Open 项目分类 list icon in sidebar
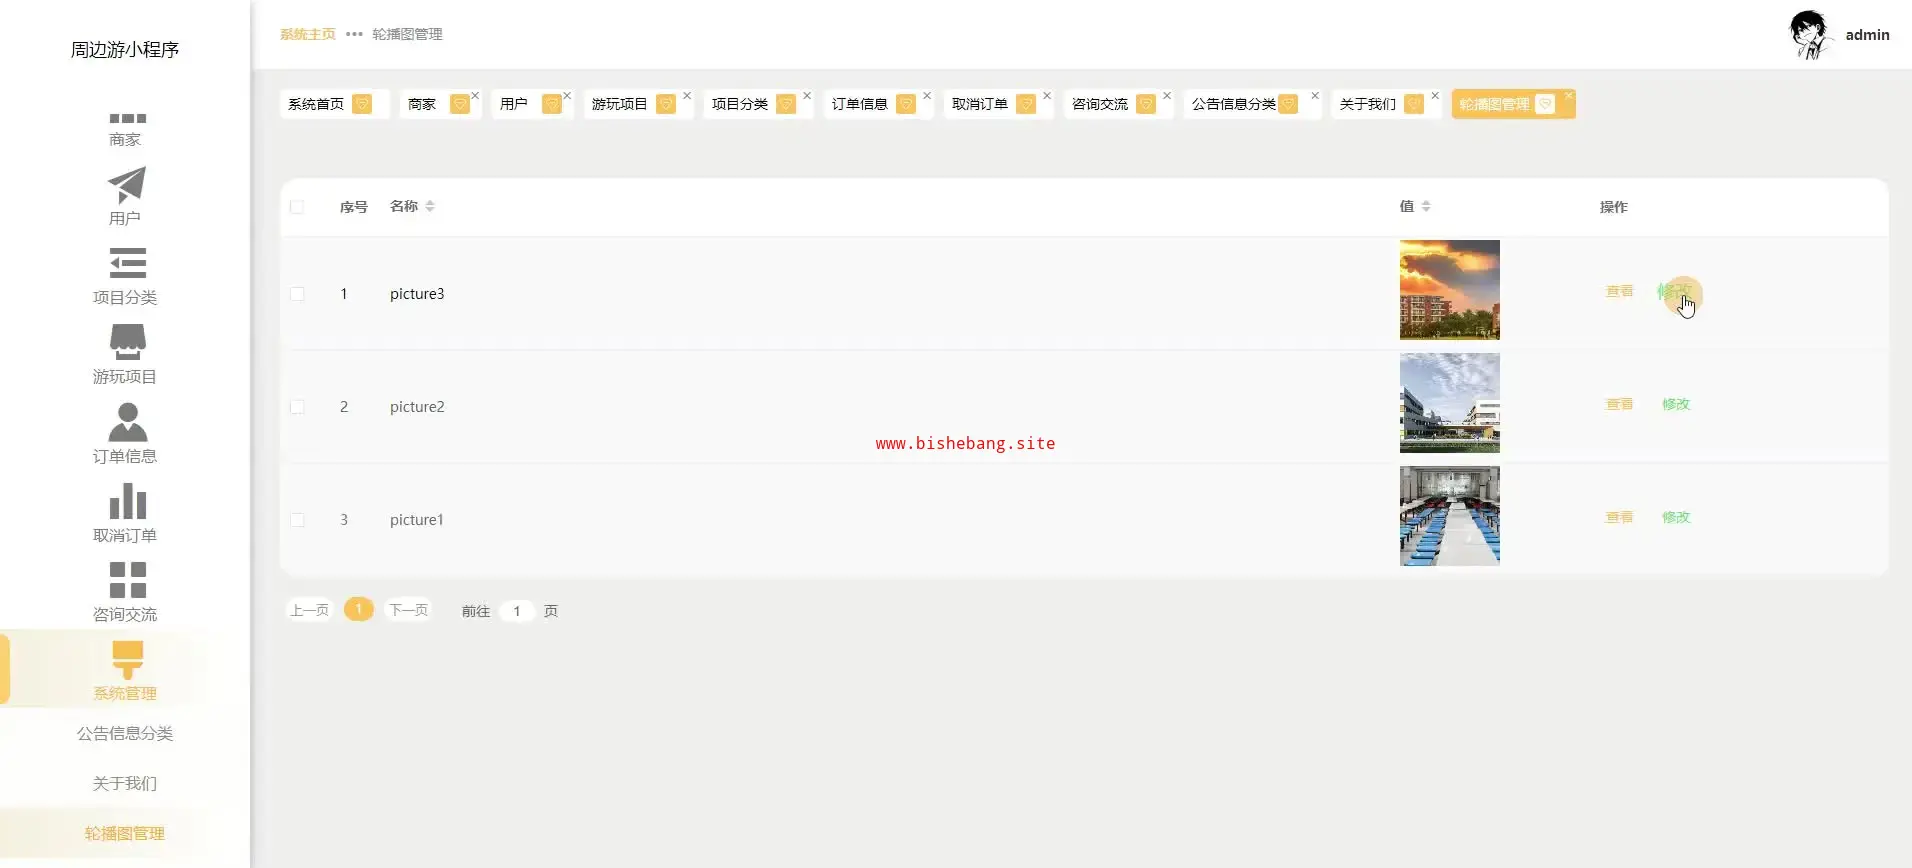 pos(127,263)
